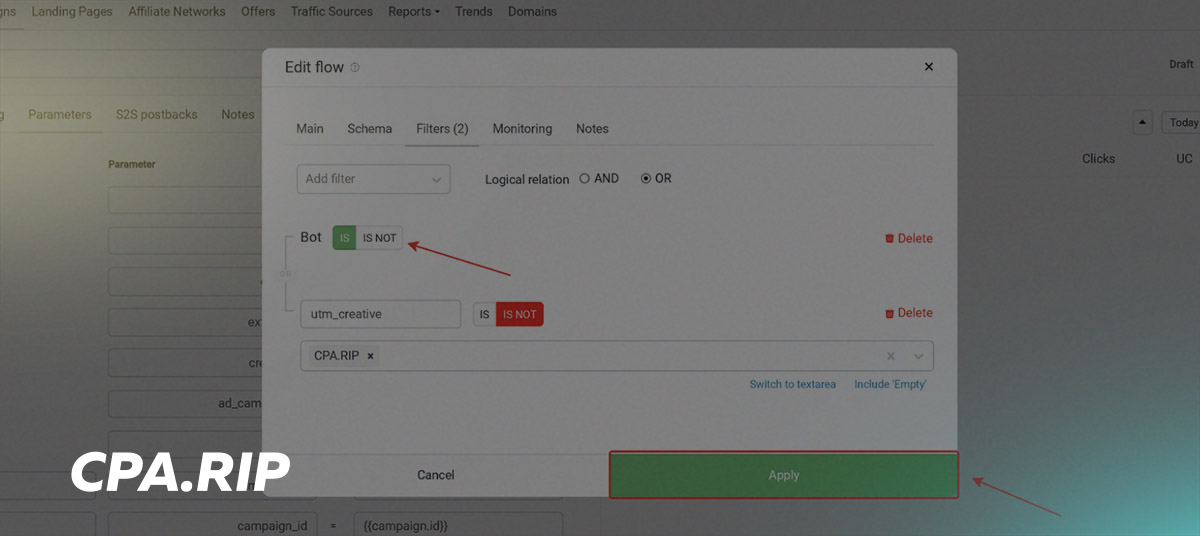Expand the utm_creative values dropdown arrow

(918, 356)
